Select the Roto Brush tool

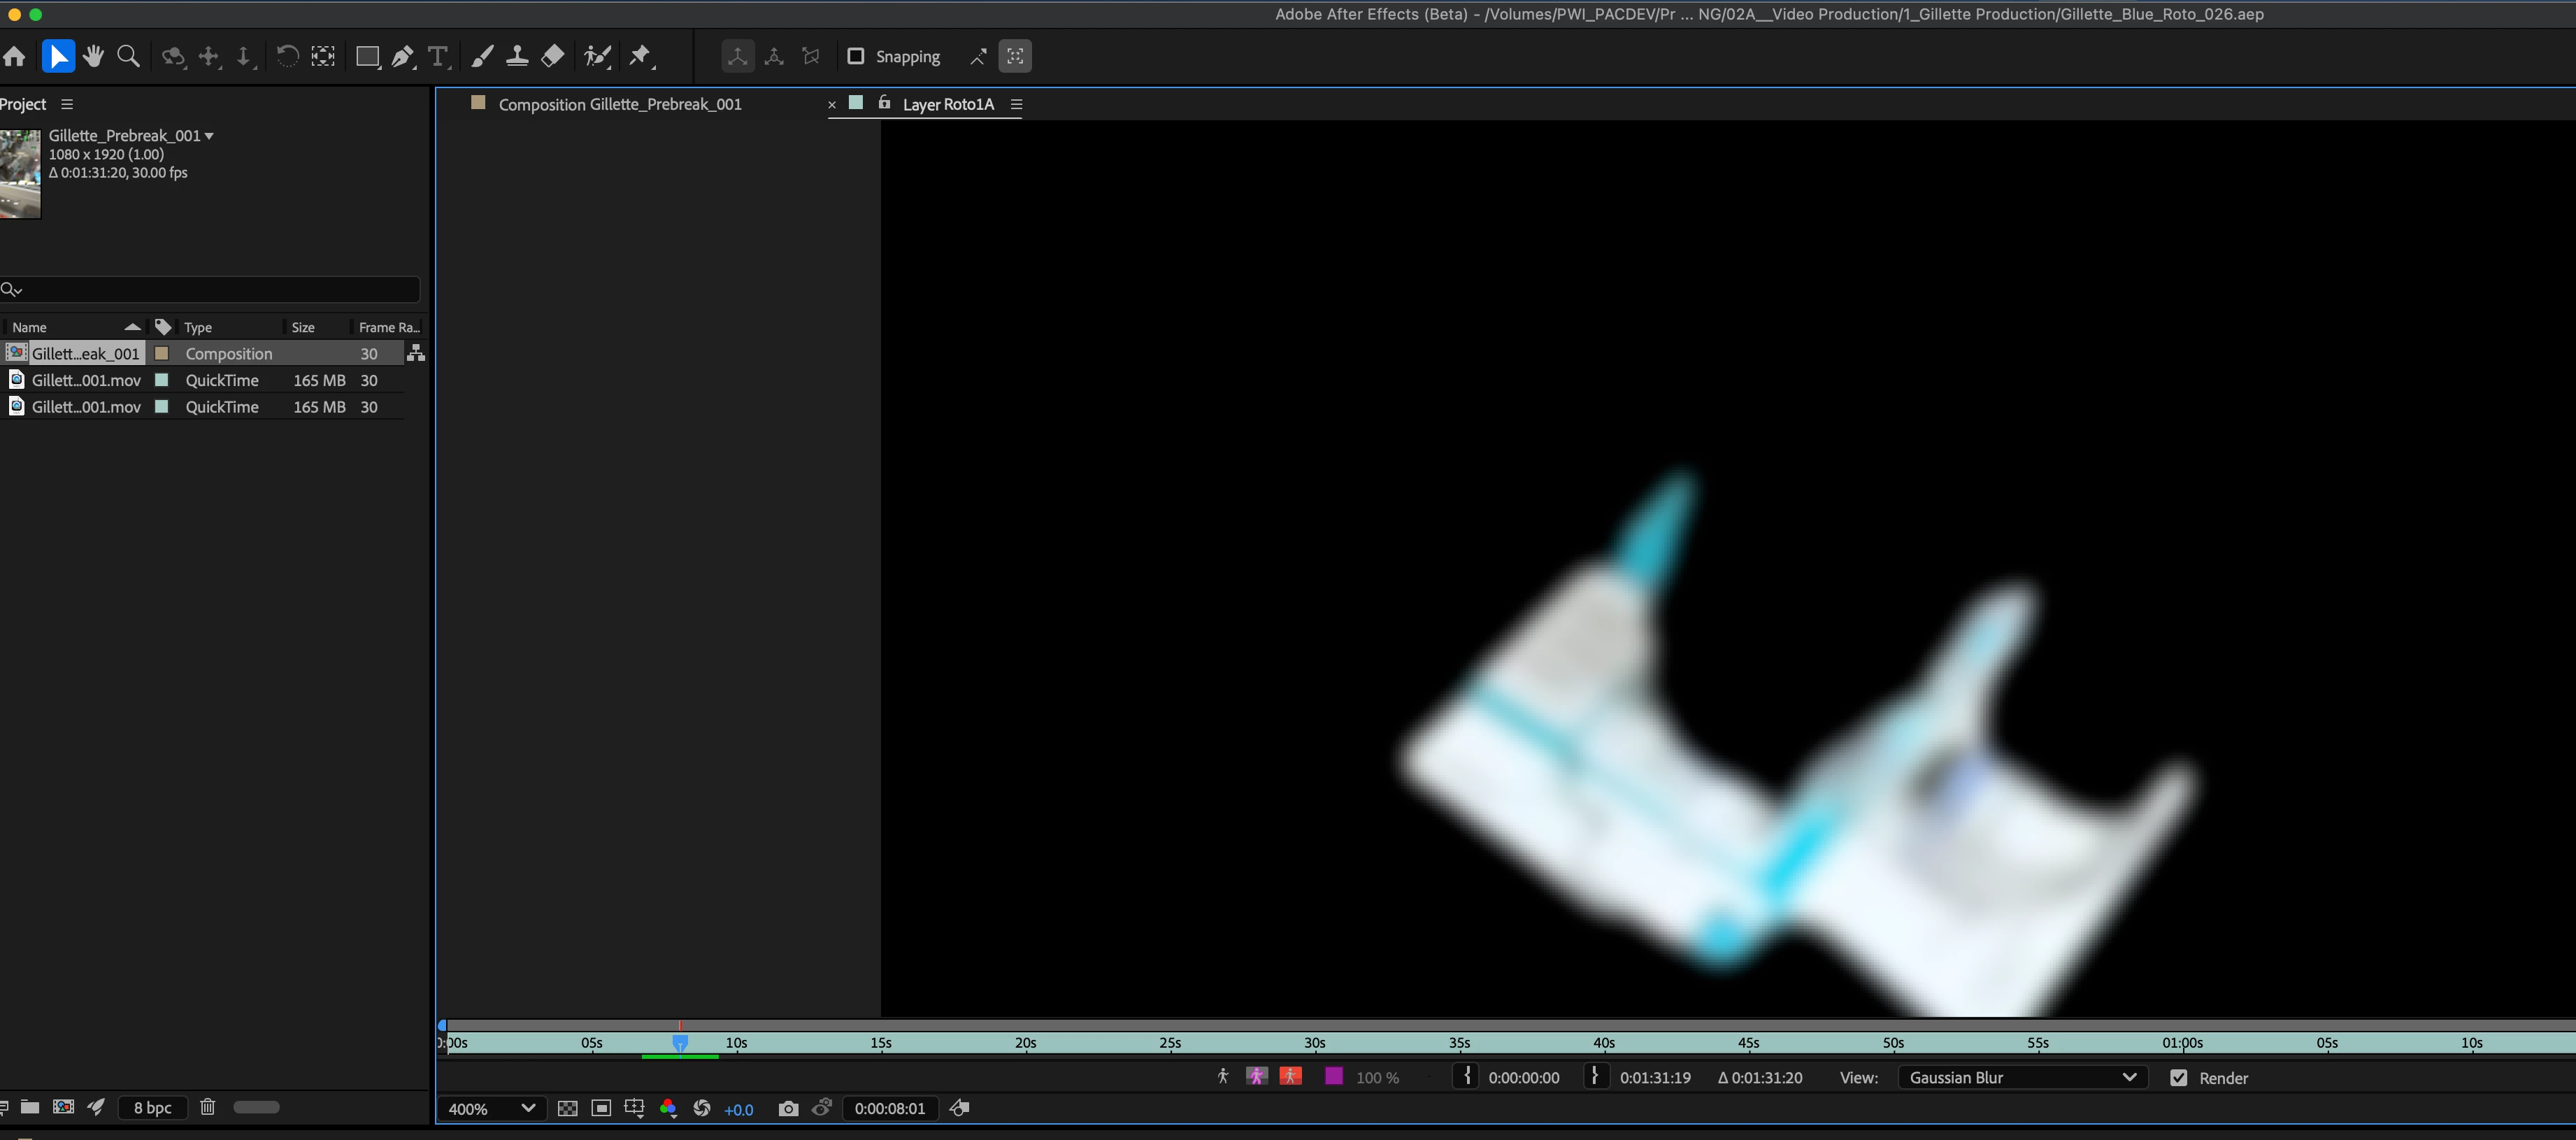coord(597,56)
